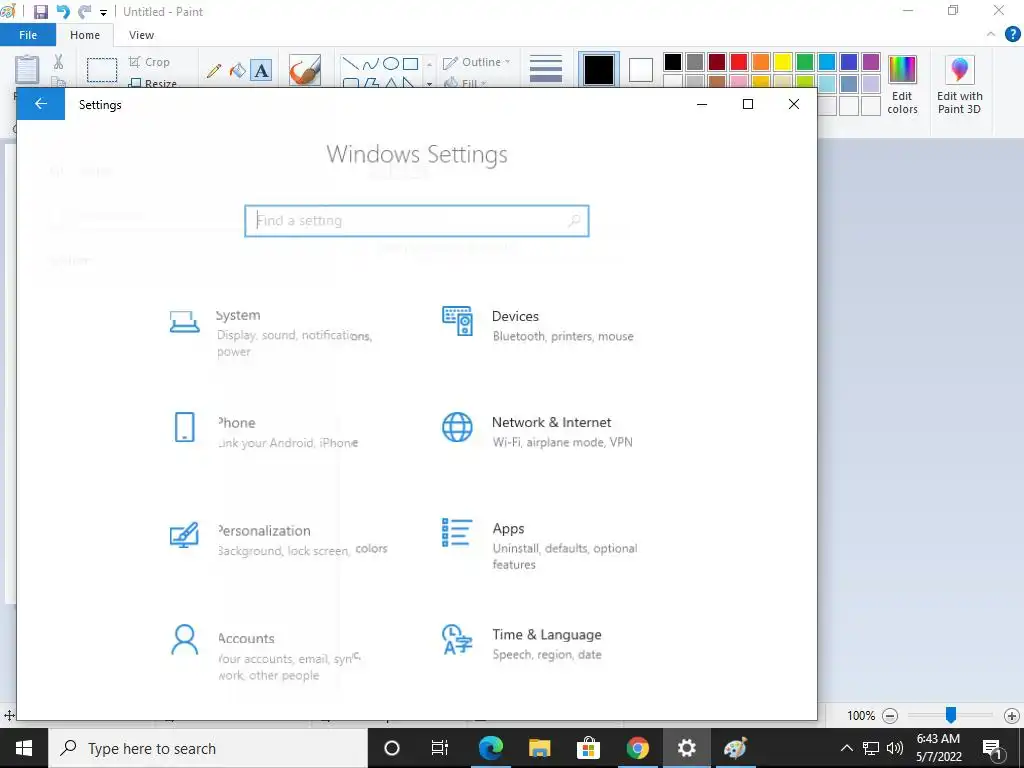Click the Paste clipboard icon in Paint

tap(27, 70)
